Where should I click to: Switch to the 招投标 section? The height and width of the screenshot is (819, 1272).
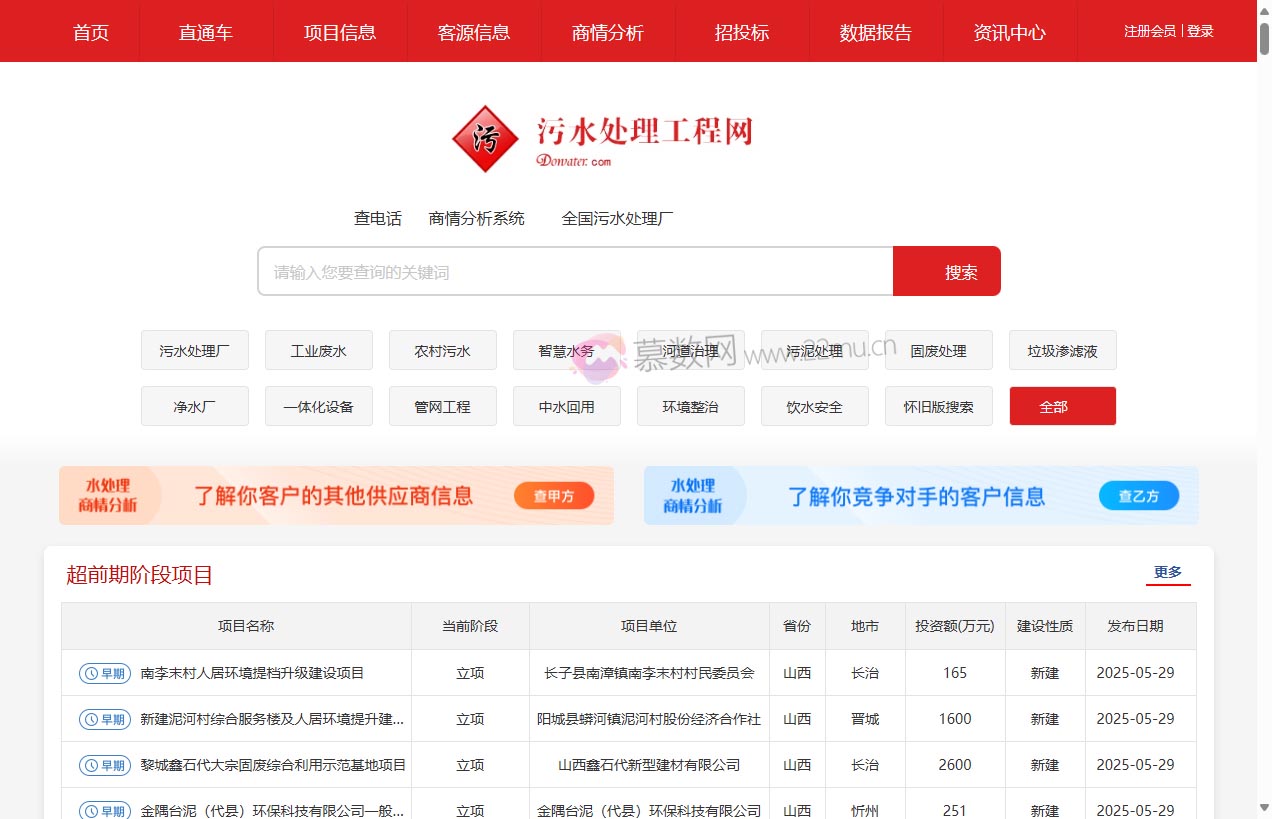[743, 31]
